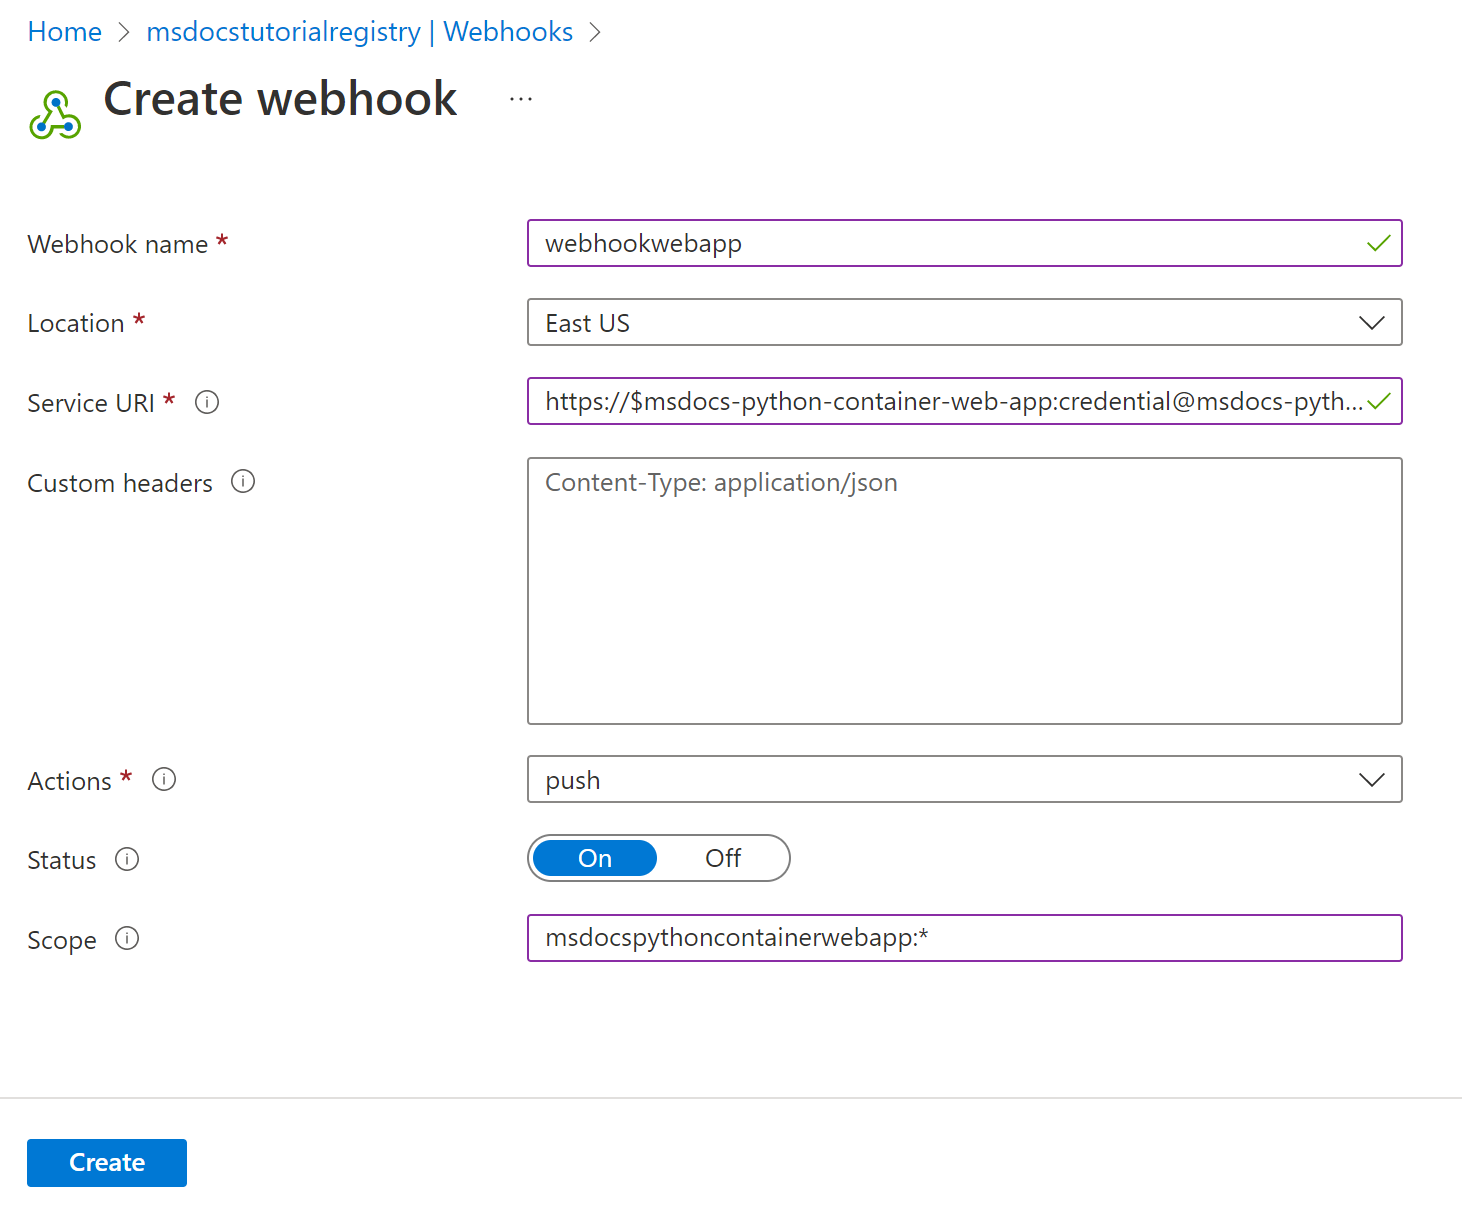This screenshot has height=1206, width=1462.
Task: Click inside the Custom headers text area
Action: coord(965,590)
